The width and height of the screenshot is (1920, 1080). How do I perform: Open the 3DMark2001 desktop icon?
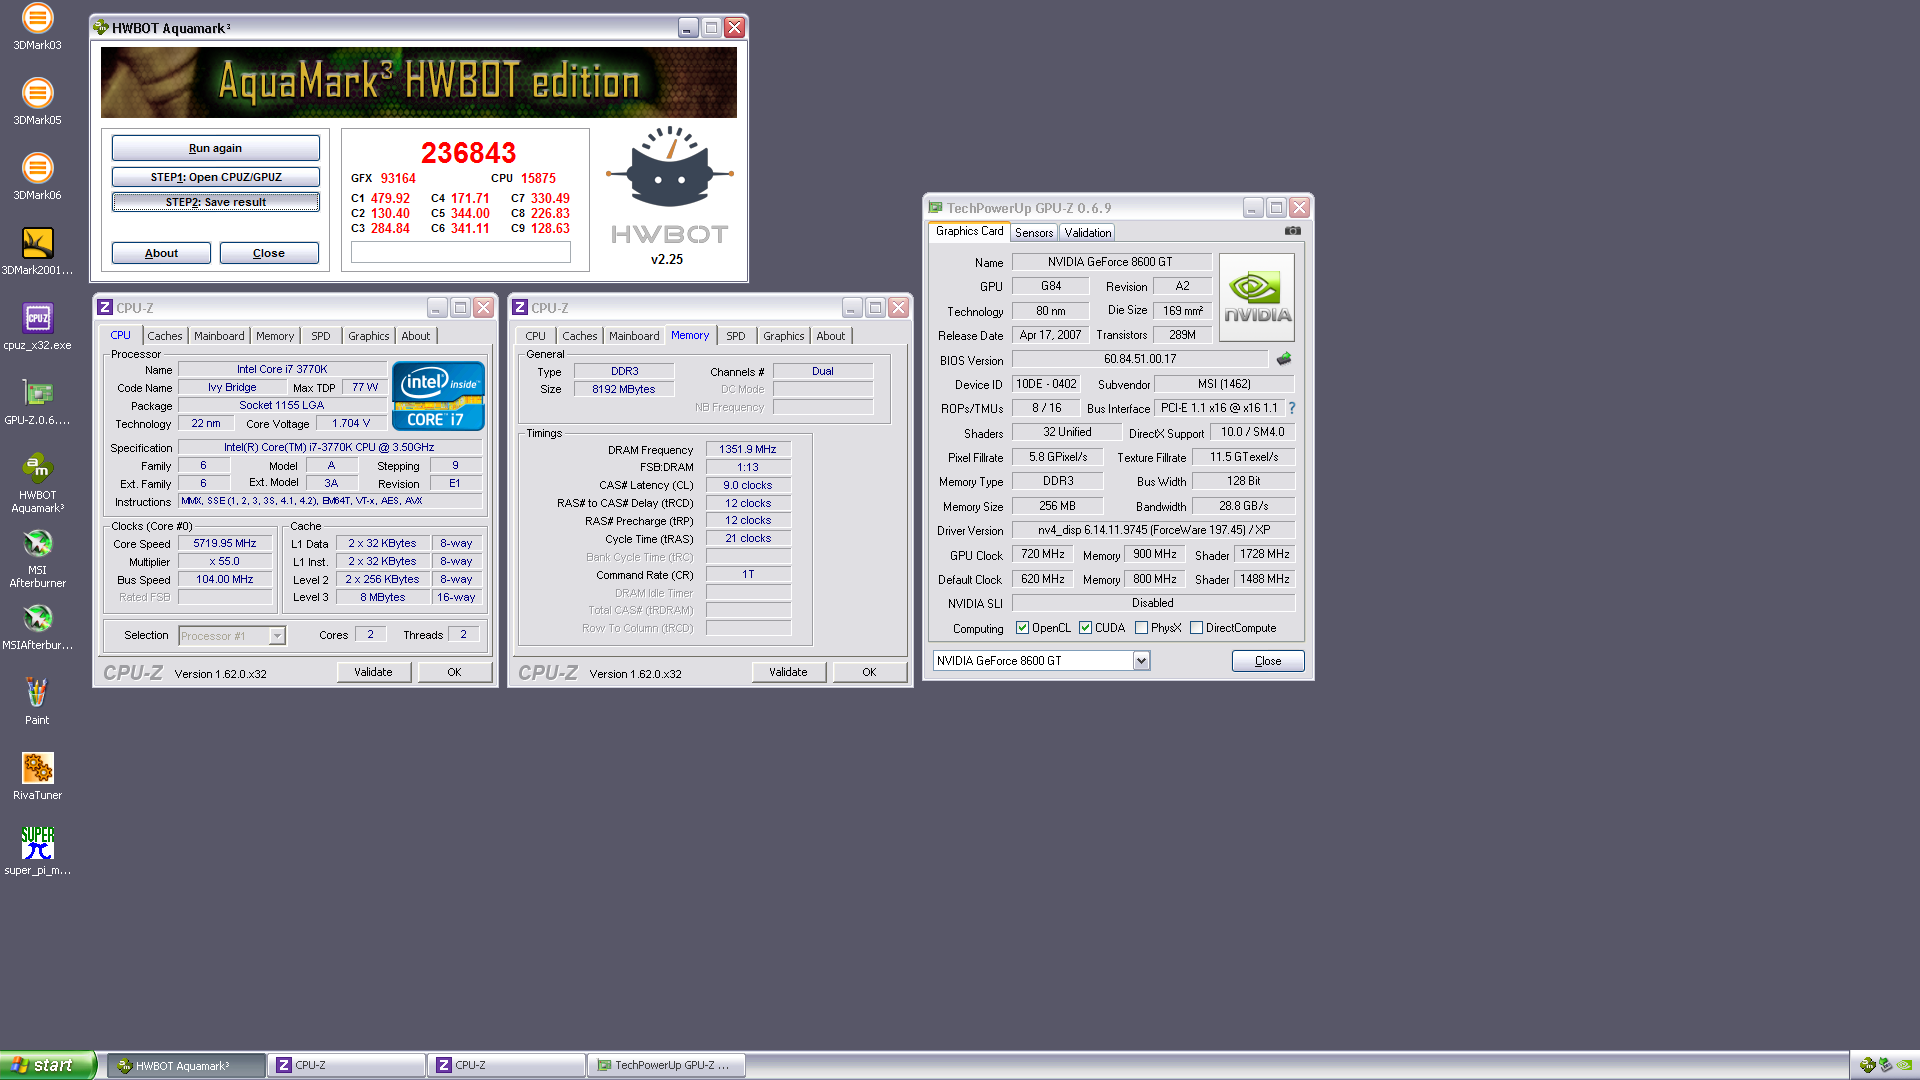point(37,251)
